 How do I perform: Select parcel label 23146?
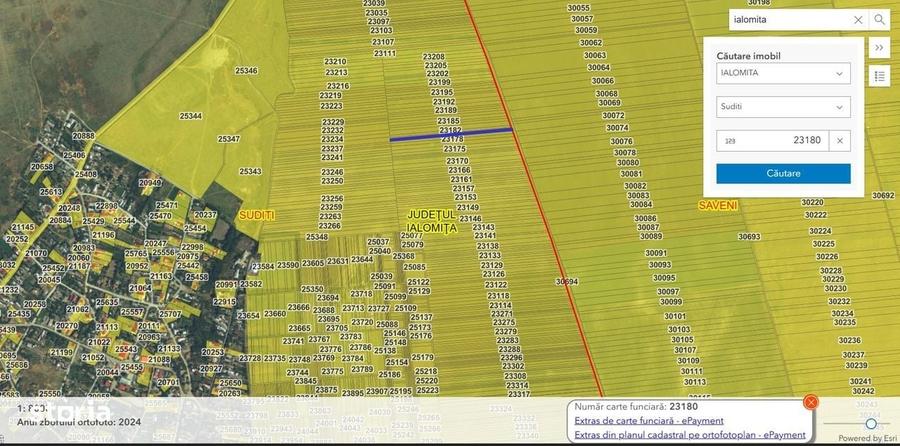(x=470, y=219)
